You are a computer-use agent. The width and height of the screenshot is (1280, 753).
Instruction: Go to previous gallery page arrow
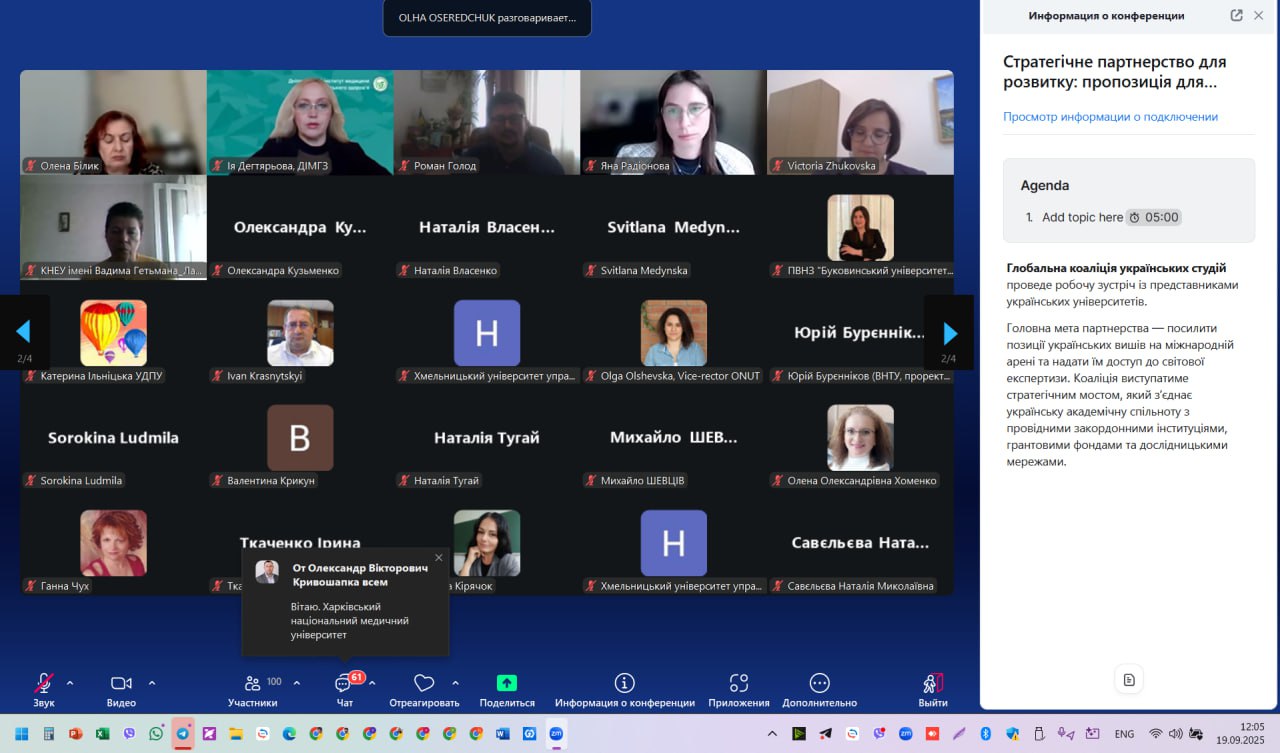[24, 333]
